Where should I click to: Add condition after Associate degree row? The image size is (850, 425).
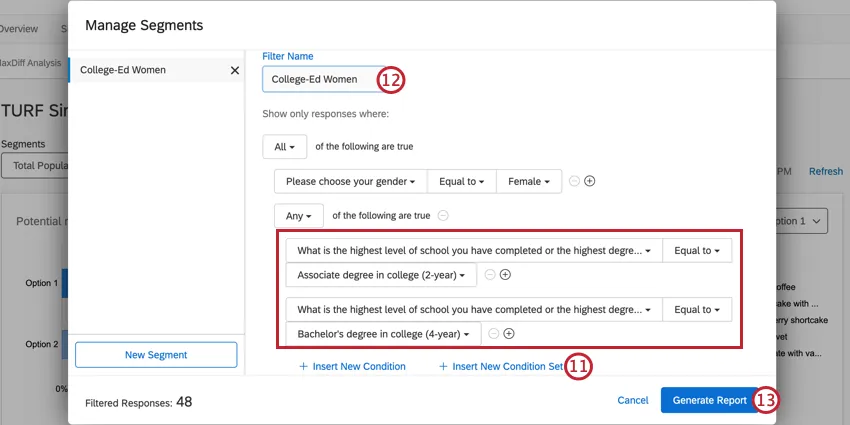point(506,274)
